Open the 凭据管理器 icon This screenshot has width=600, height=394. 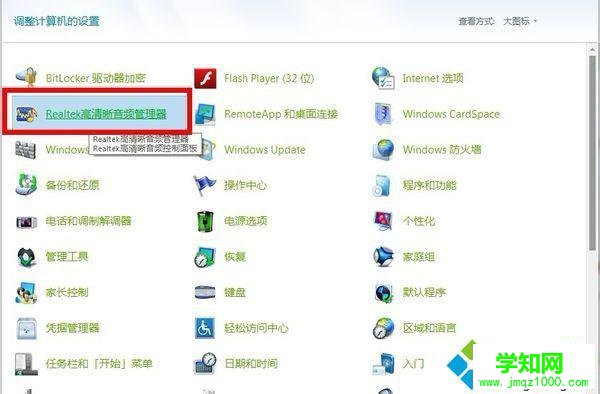(26, 328)
